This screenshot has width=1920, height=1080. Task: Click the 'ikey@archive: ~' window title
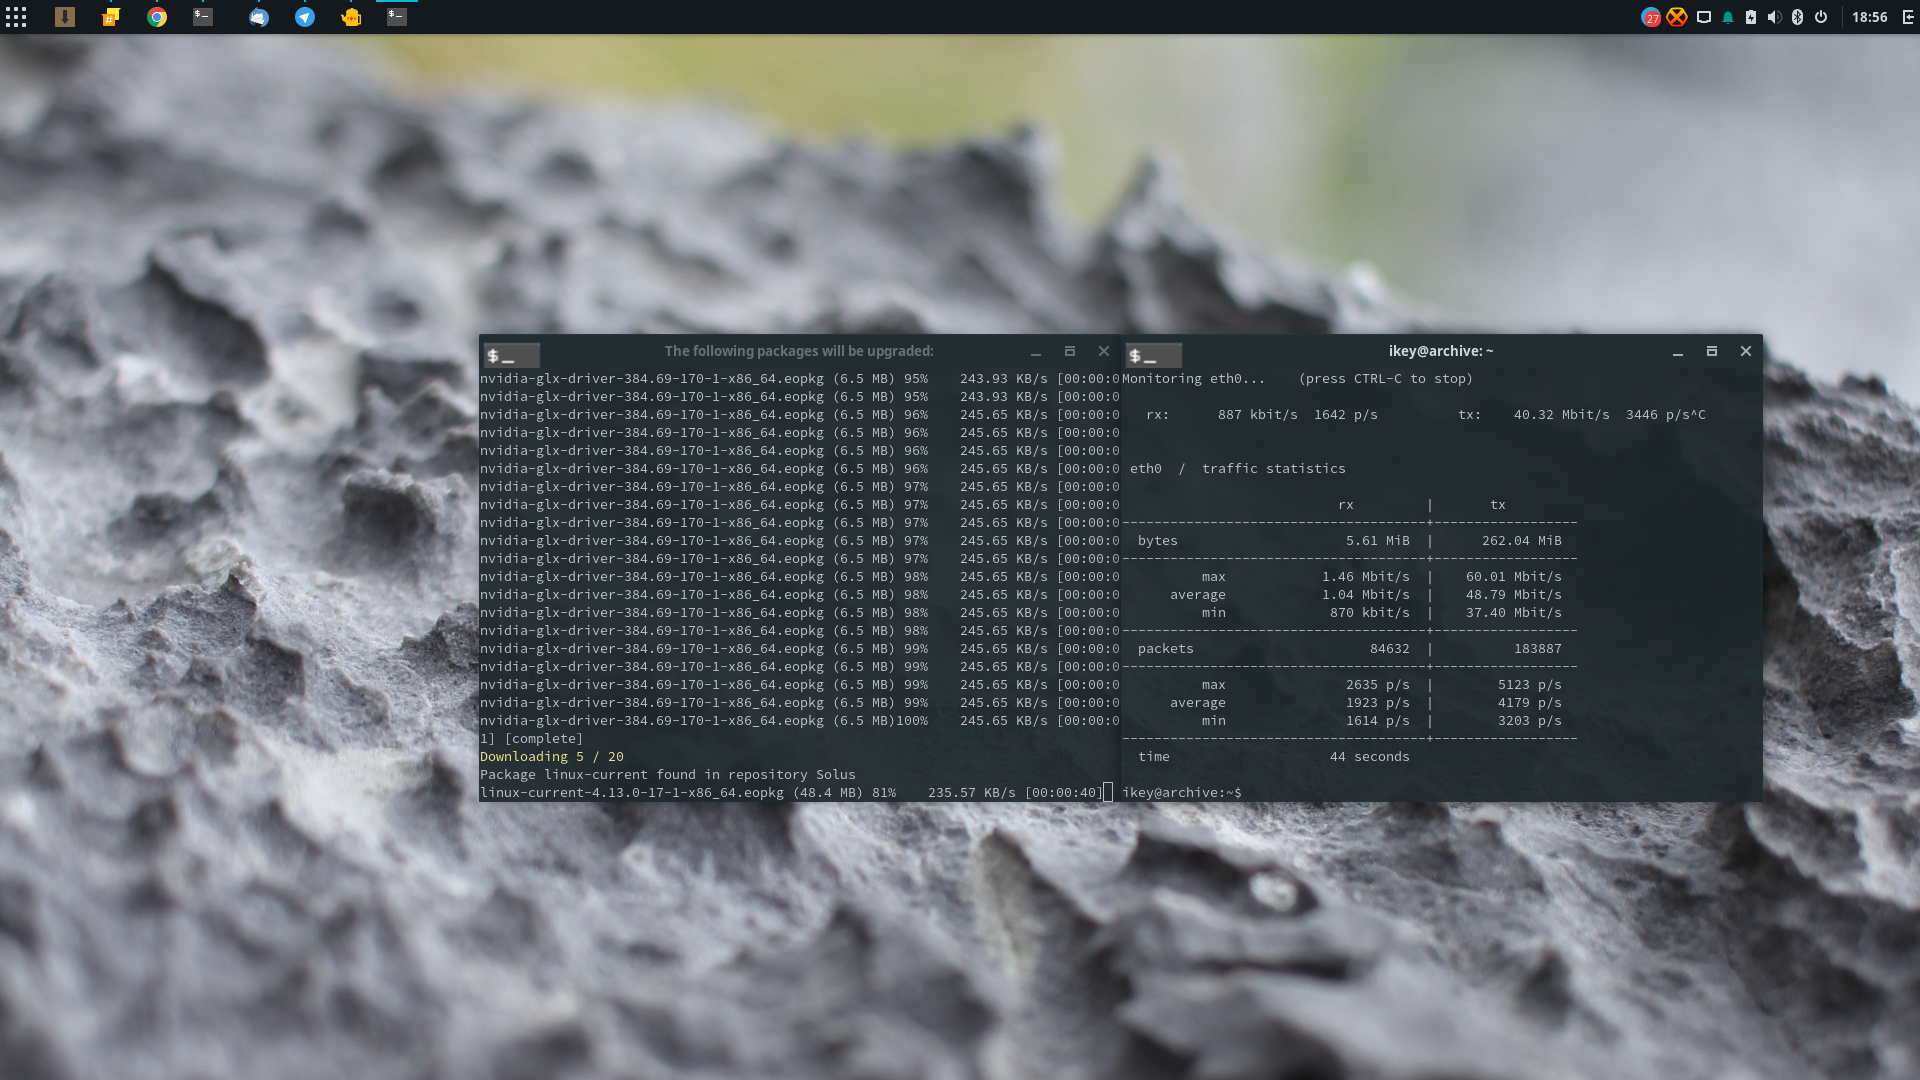coord(1441,351)
